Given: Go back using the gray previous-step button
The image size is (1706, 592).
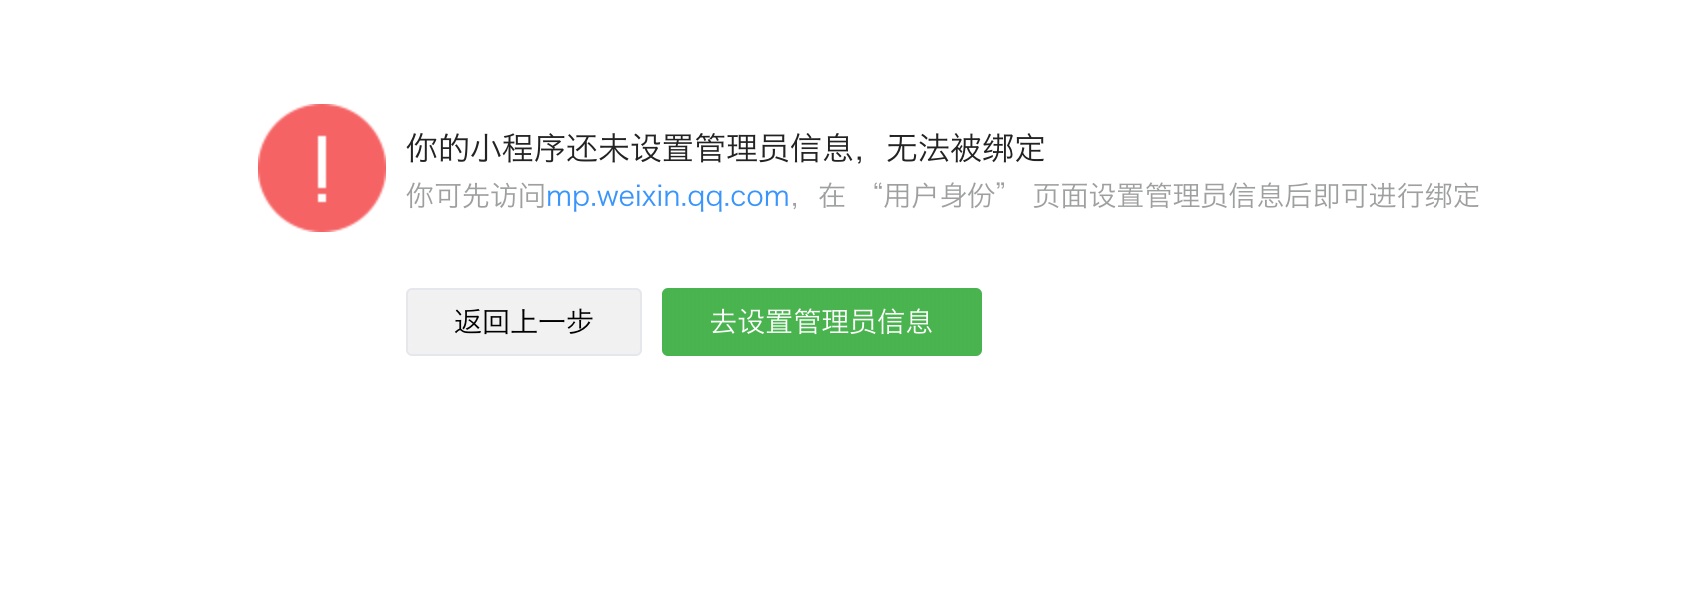Looking at the screenshot, I should (524, 322).
